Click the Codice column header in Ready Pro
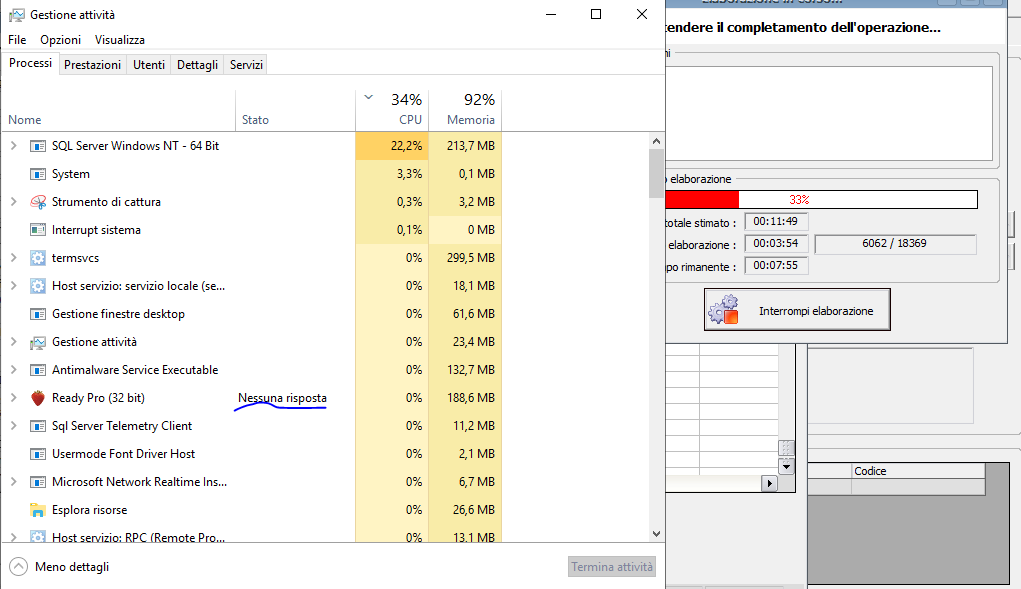The width and height of the screenshot is (1021, 589). click(918, 471)
